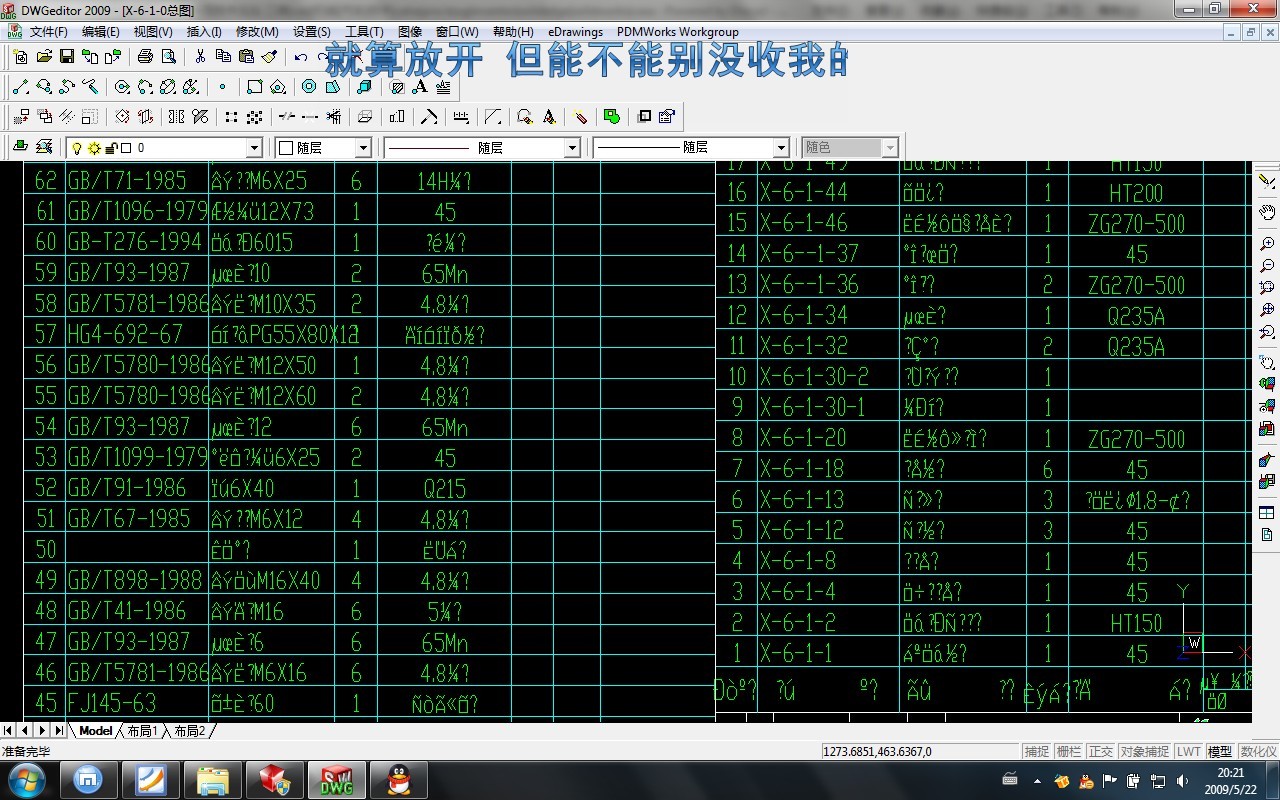1280x800 pixels.
Task: Open Windows Explorer folder in taskbar
Action: (213, 780)
